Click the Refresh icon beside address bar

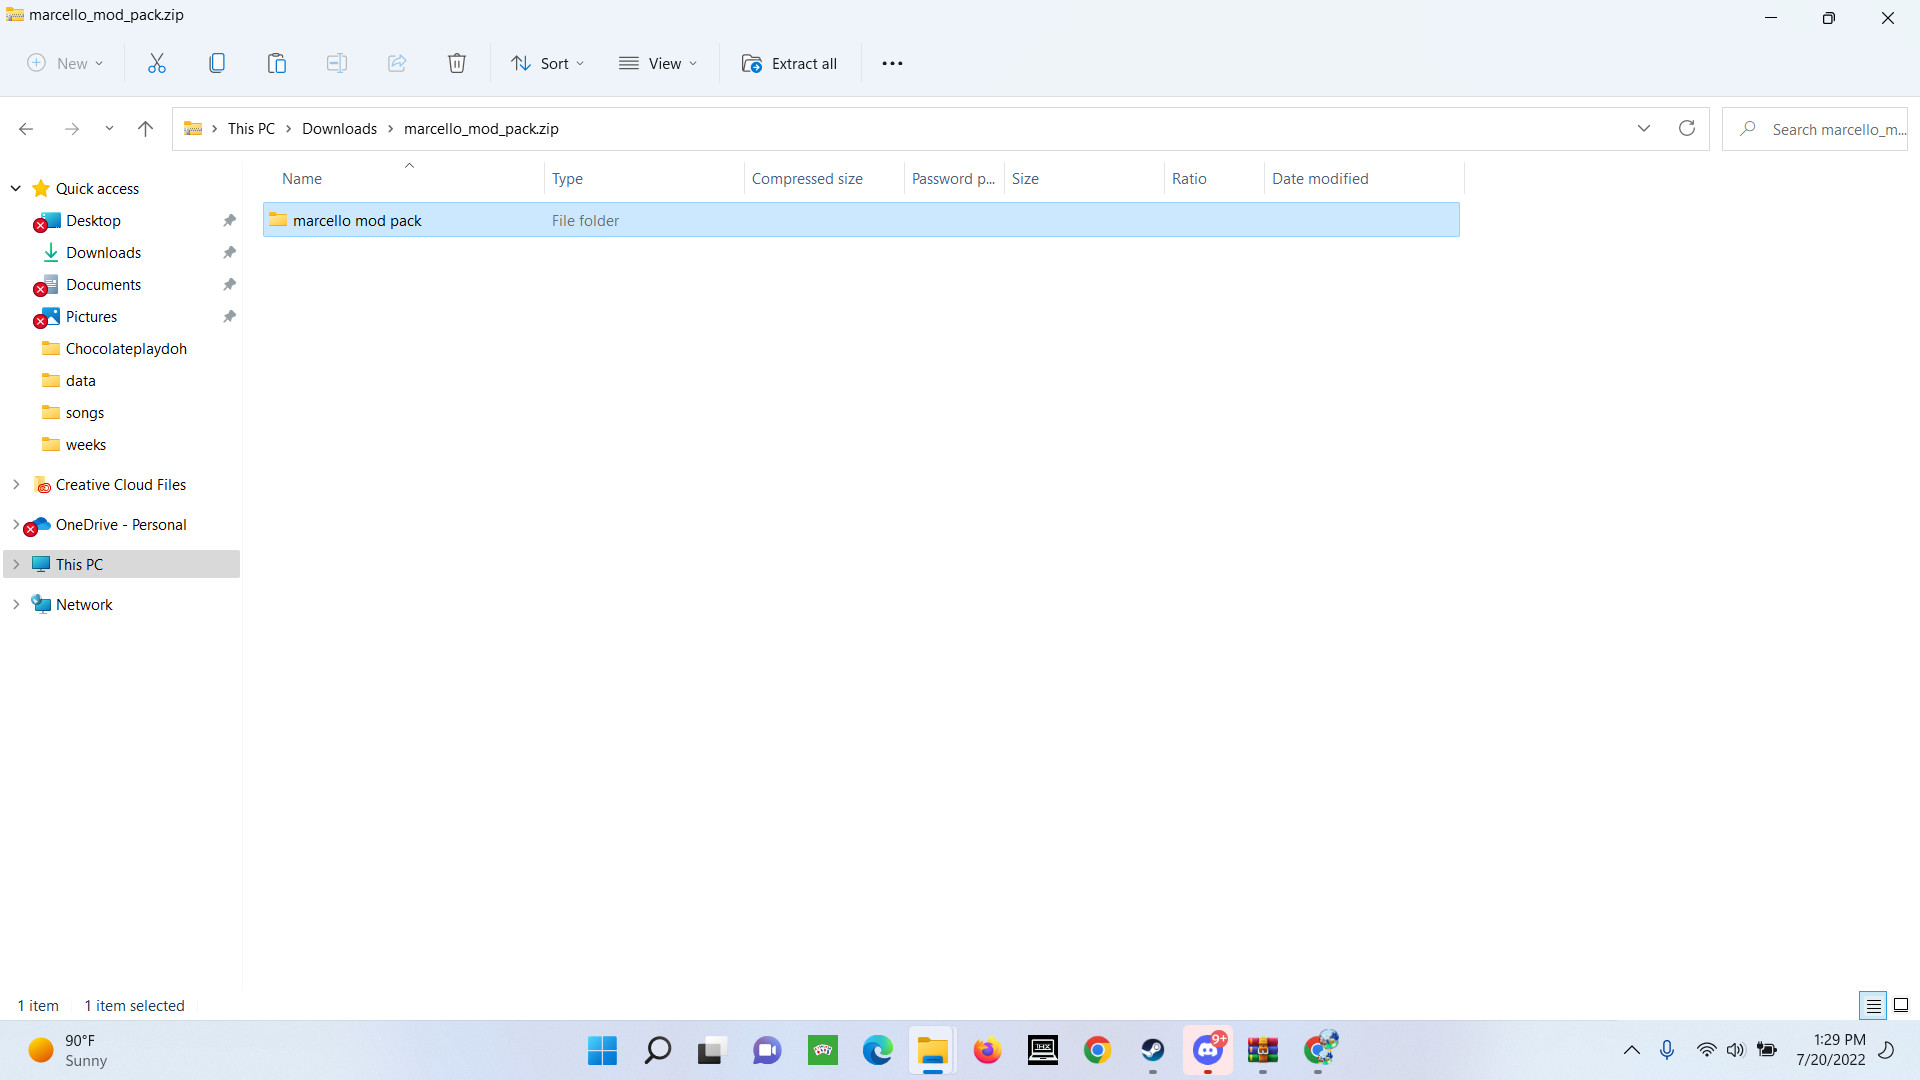pos(1687,128)
